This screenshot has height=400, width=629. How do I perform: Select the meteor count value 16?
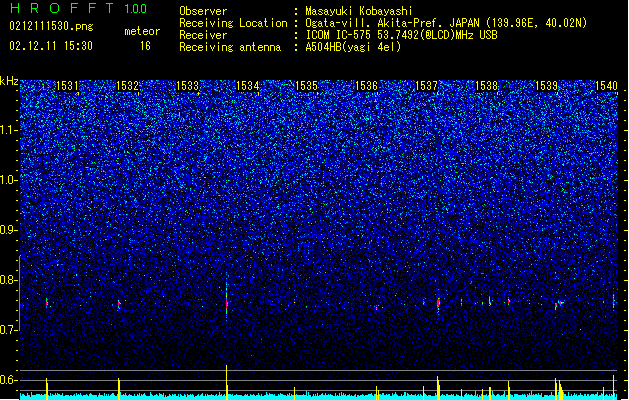[x=145, y=46]
